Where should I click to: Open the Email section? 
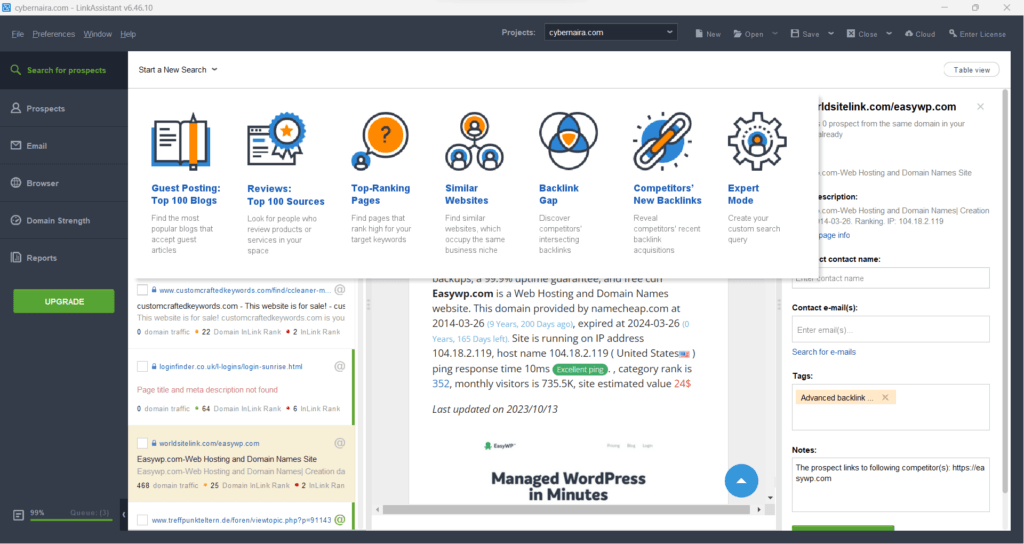(x=64, y=146)
